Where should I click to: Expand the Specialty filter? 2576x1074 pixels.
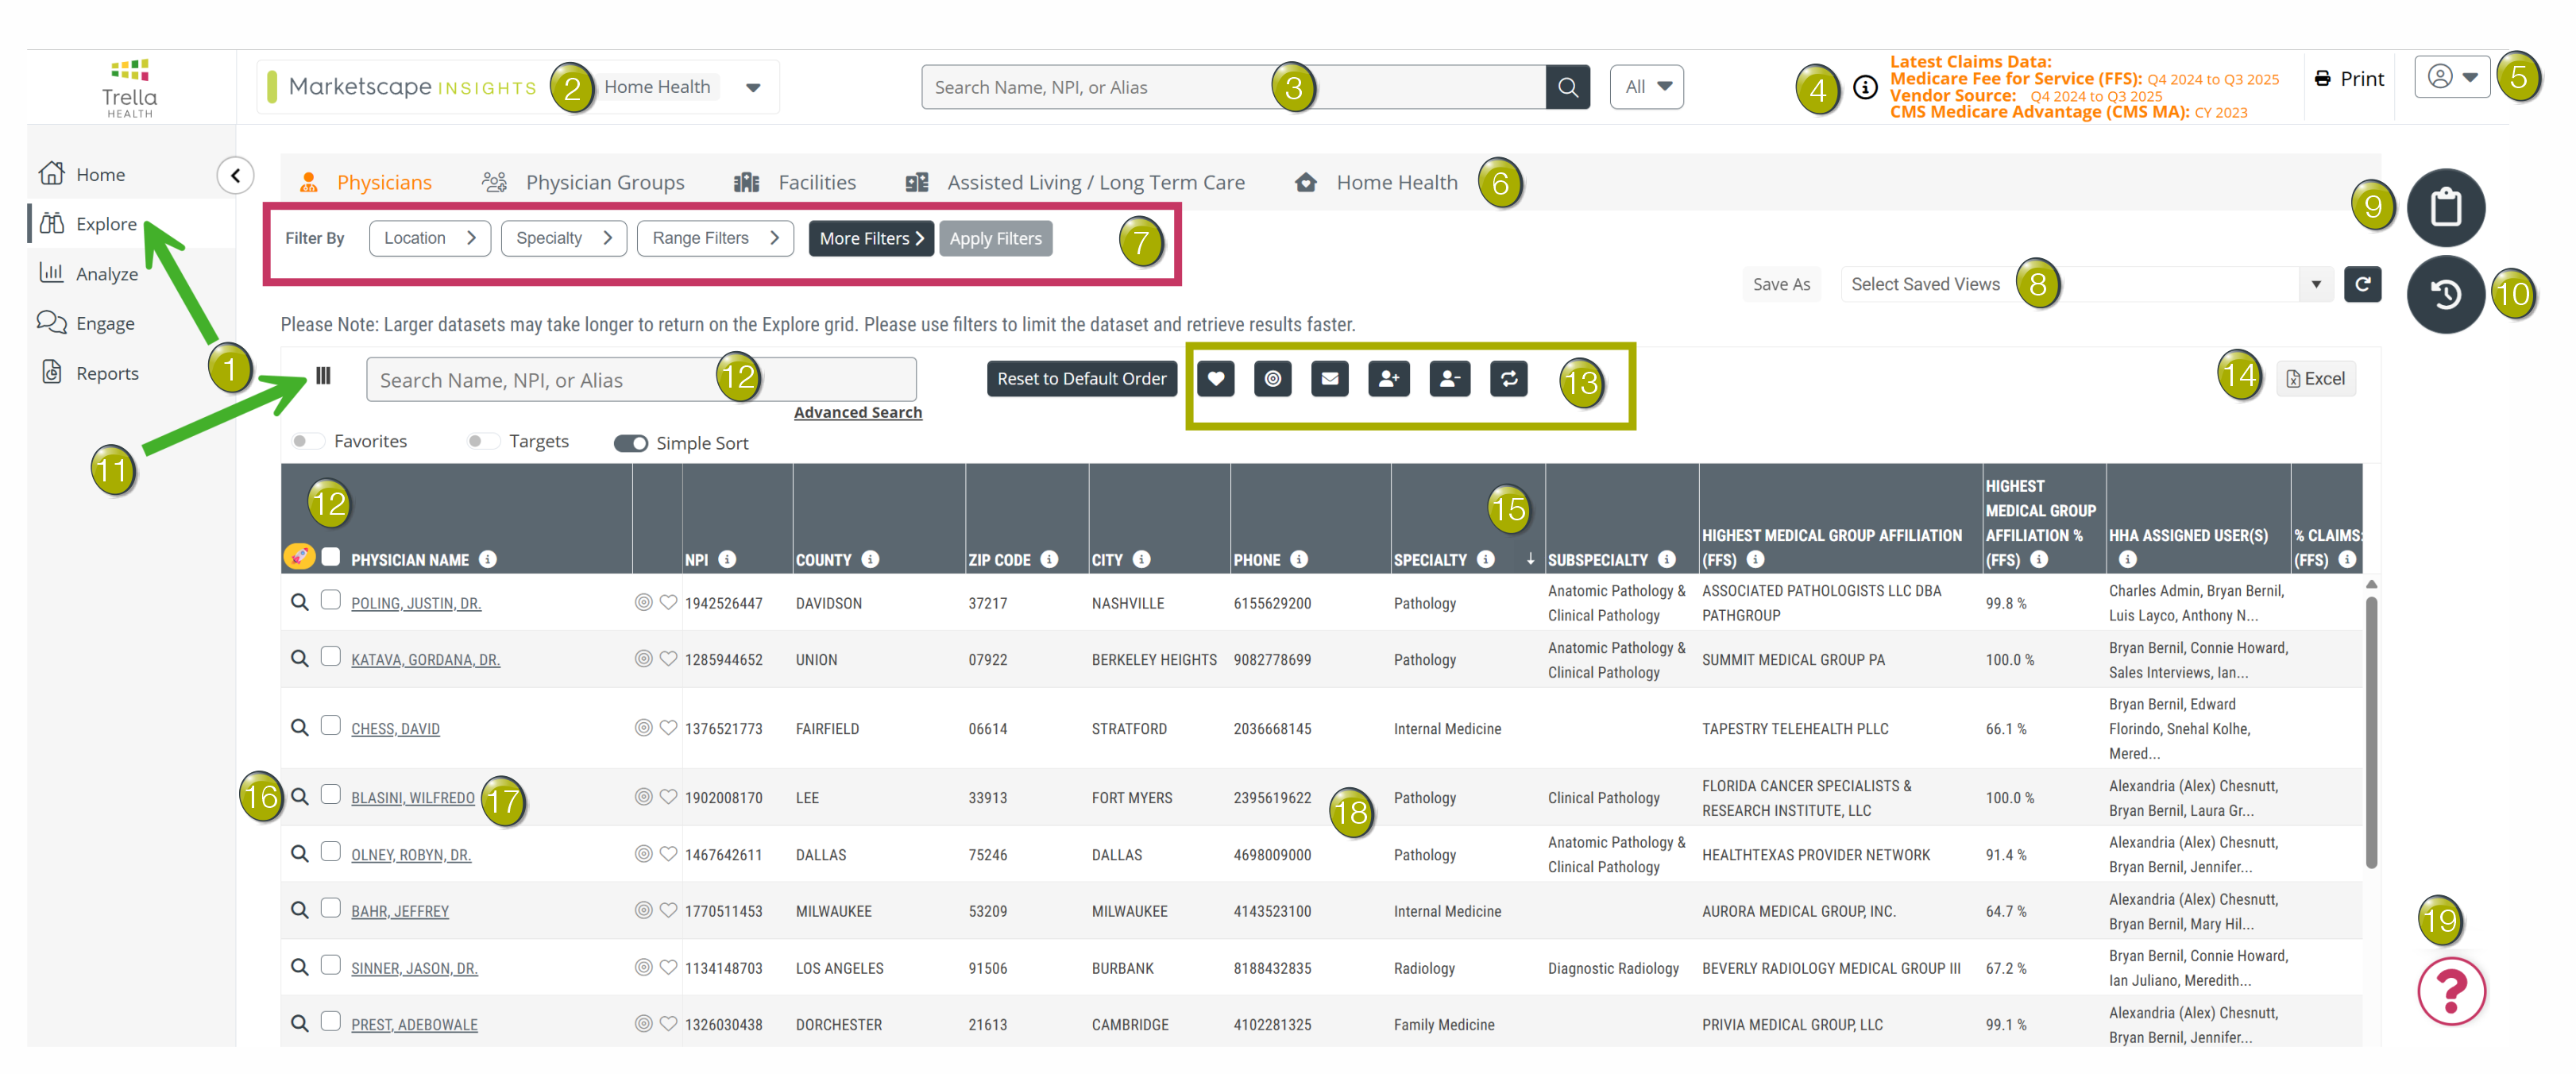pyautogui.click(x=564, y=238)
